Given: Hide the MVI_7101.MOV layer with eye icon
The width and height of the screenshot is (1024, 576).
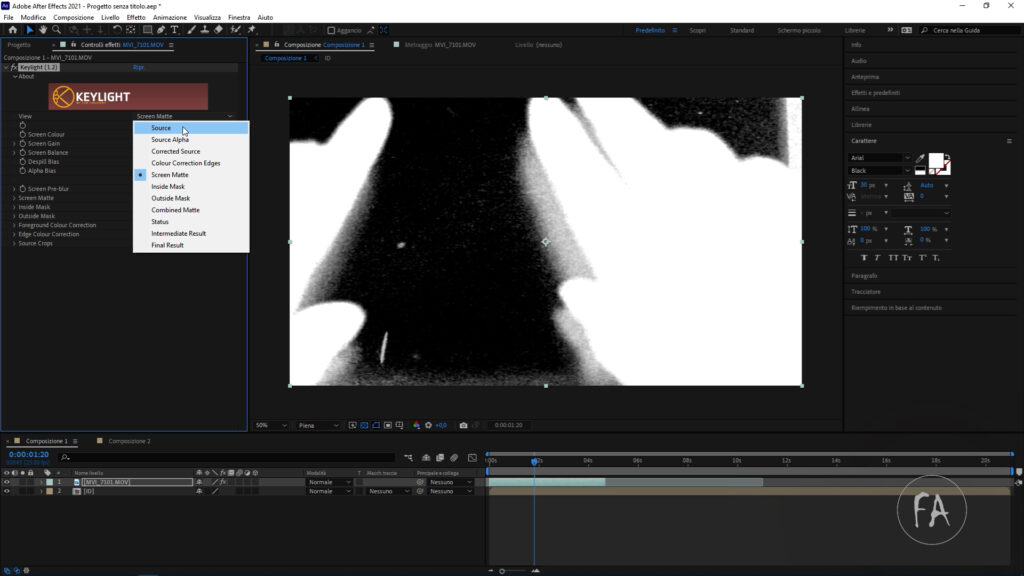Looking at the screenshot, I should 7,482.
